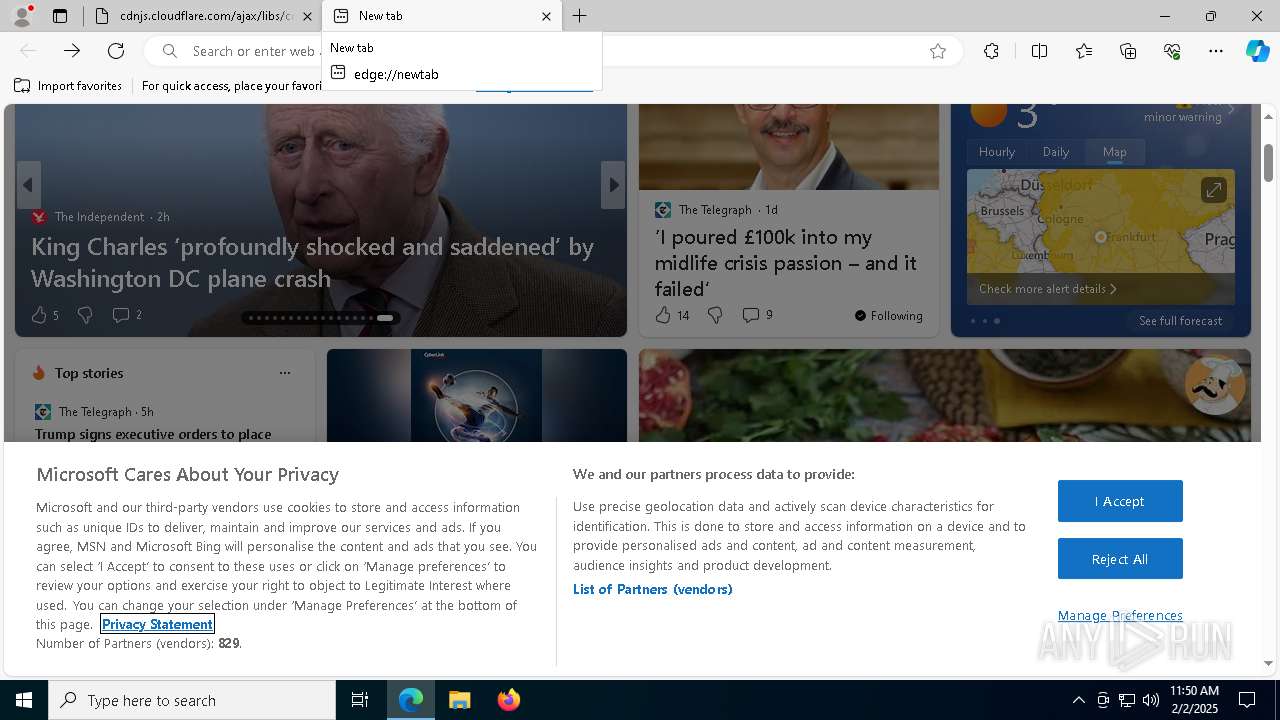The image size is (1280, 720).
Task: Toggle Following for The Telegraph
Action: tap(889, 316)
